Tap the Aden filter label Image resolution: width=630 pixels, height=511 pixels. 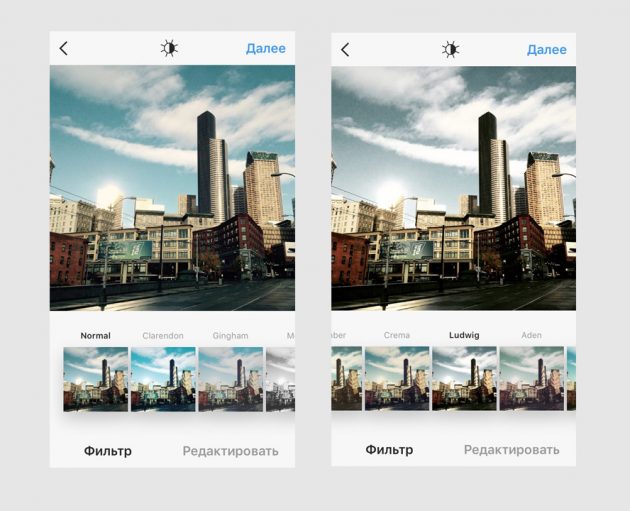[532, 335]
